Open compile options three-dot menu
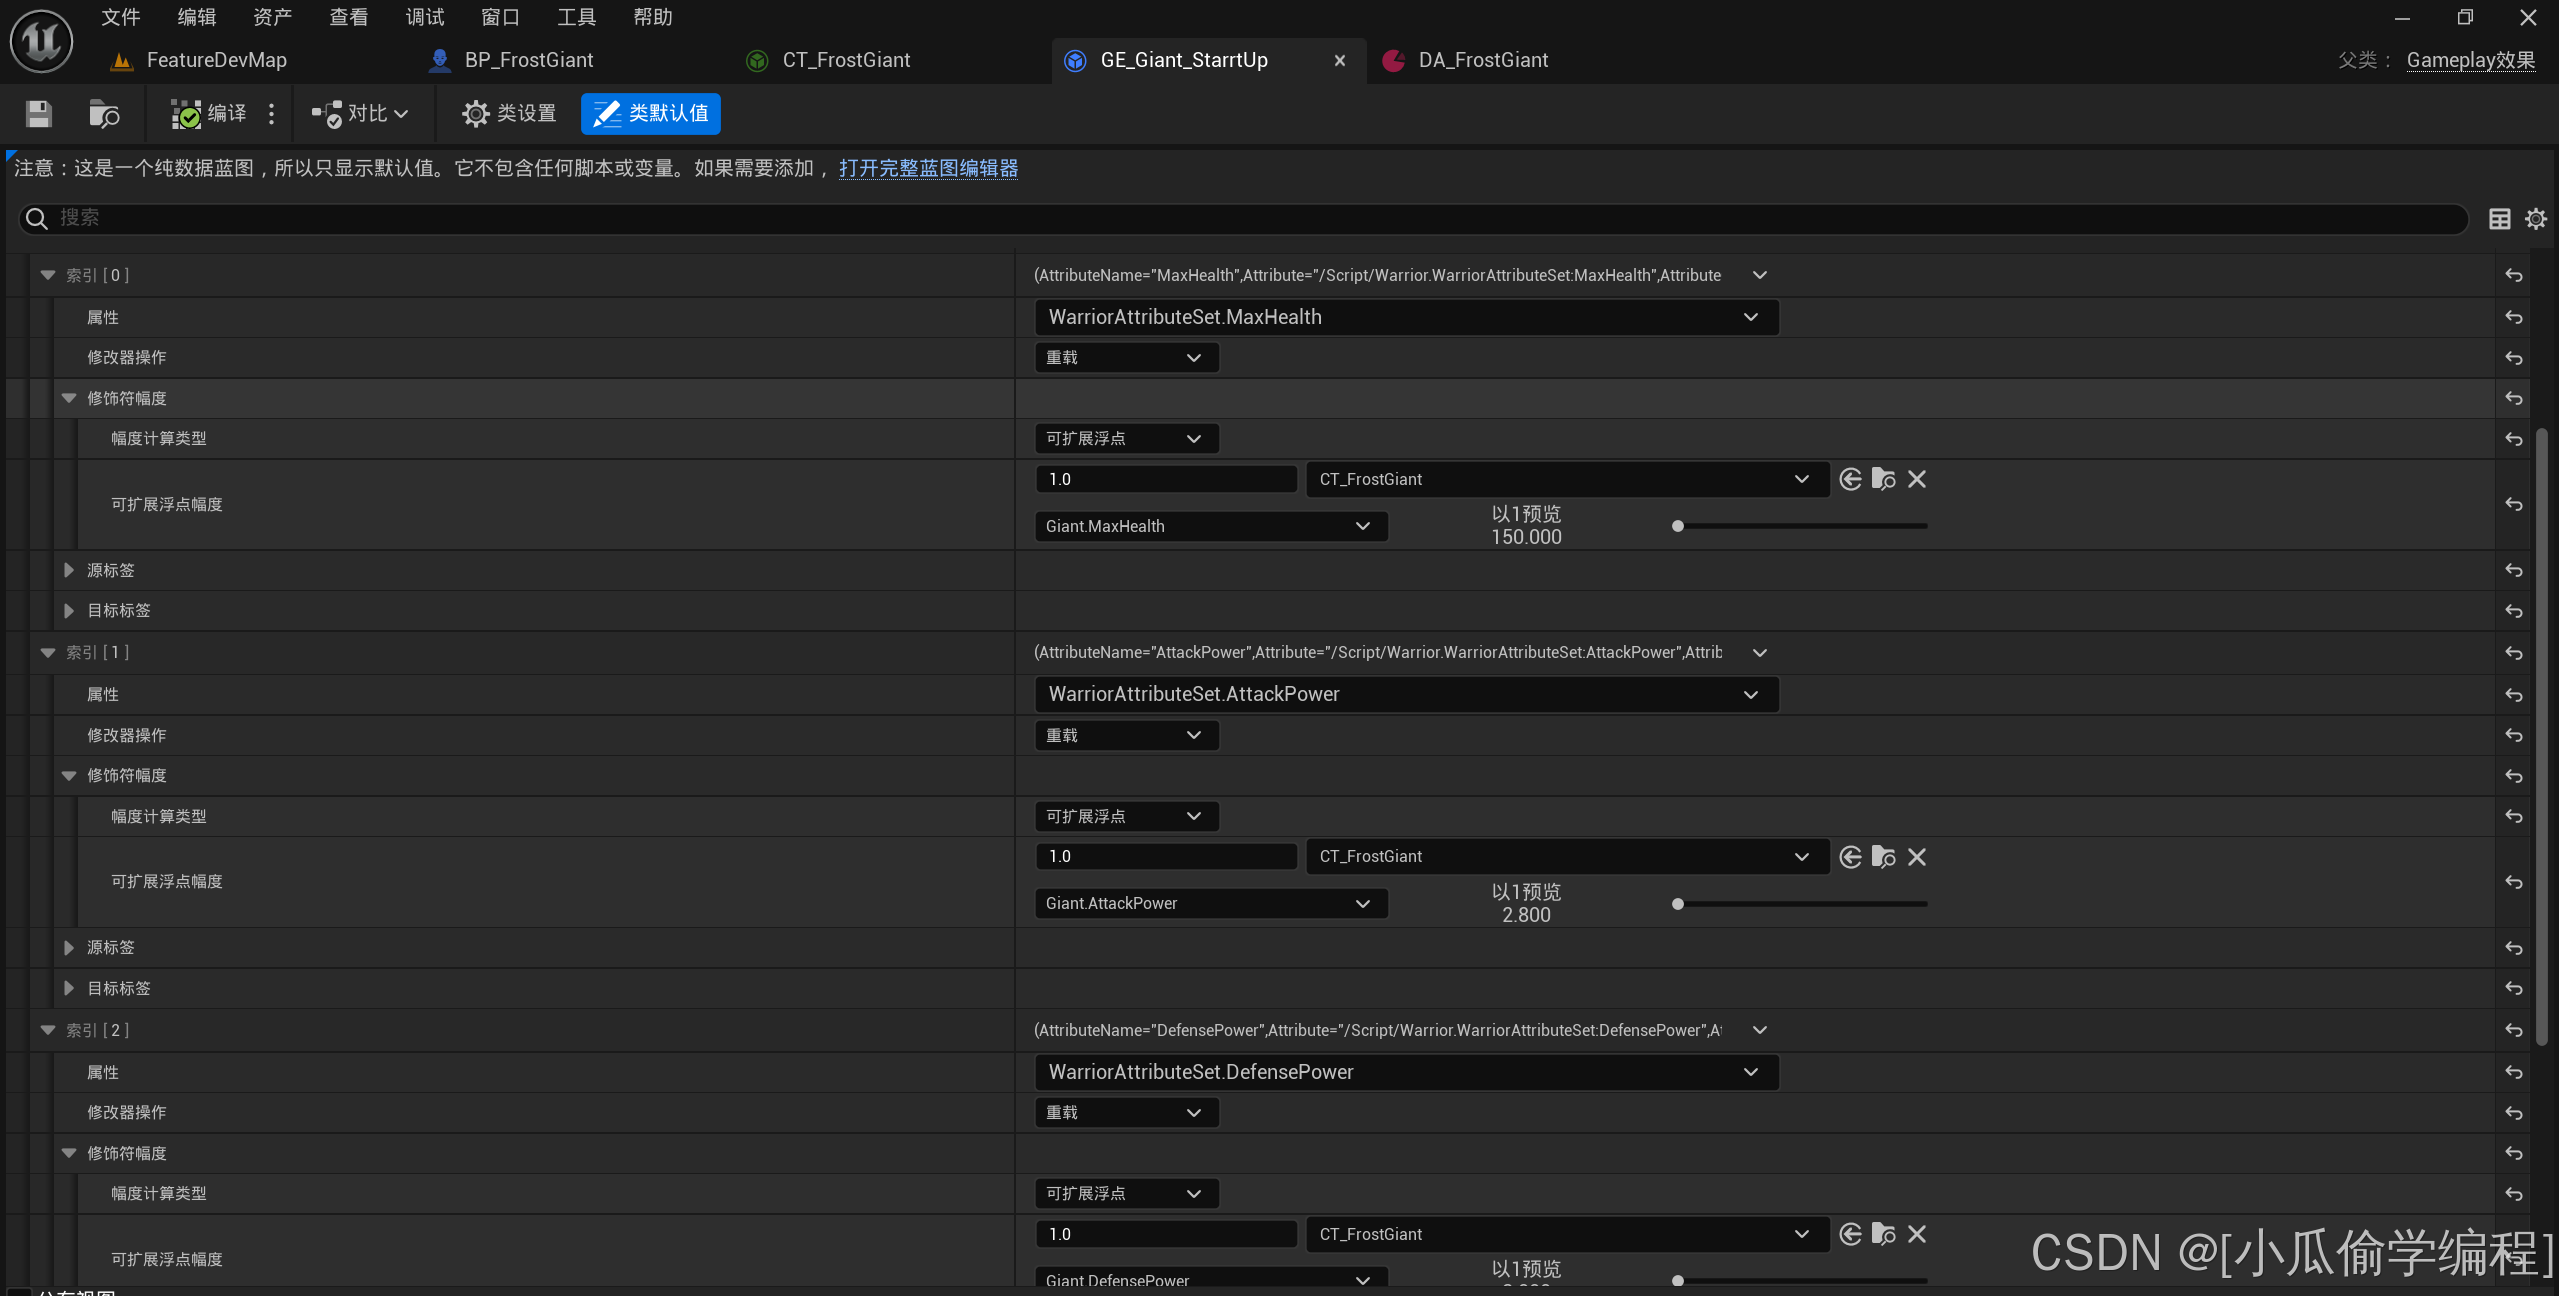 [271, 114]
